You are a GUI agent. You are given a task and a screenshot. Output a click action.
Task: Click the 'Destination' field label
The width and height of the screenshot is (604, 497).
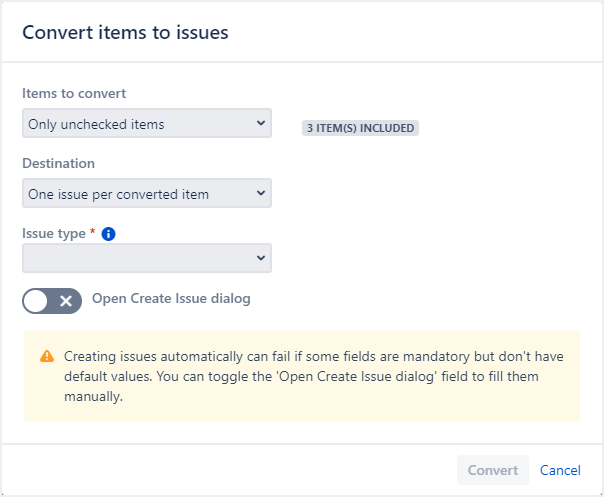click(x=58, y=163)
